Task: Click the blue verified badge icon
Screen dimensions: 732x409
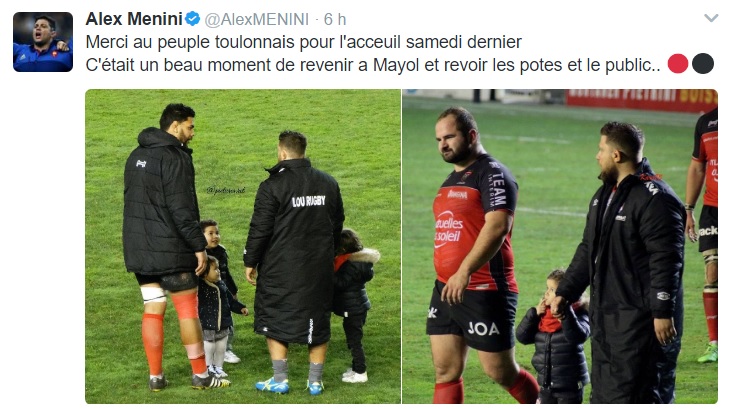Action: (192, 19)
